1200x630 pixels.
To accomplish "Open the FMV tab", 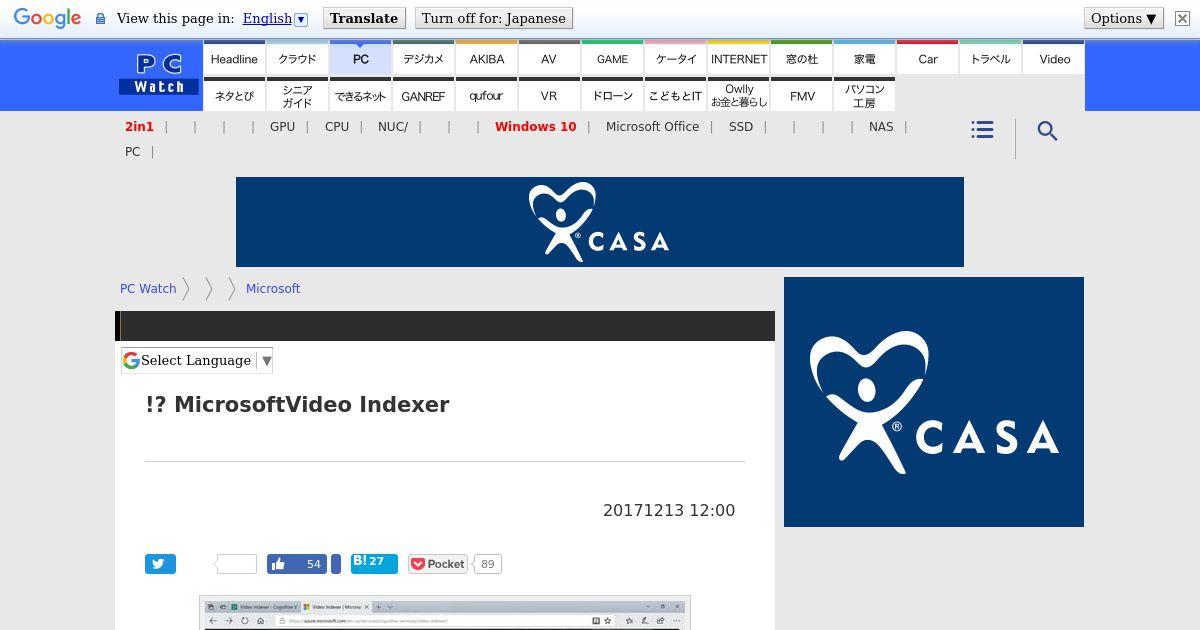I will 802,95.
